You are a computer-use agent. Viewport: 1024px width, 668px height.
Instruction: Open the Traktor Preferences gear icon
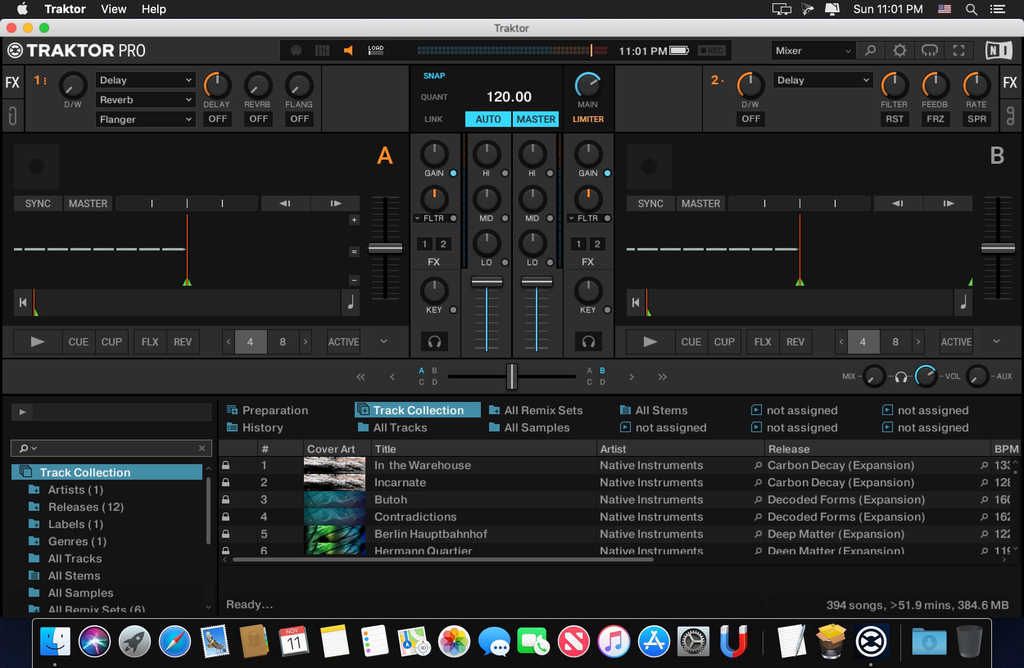(898, 49)
